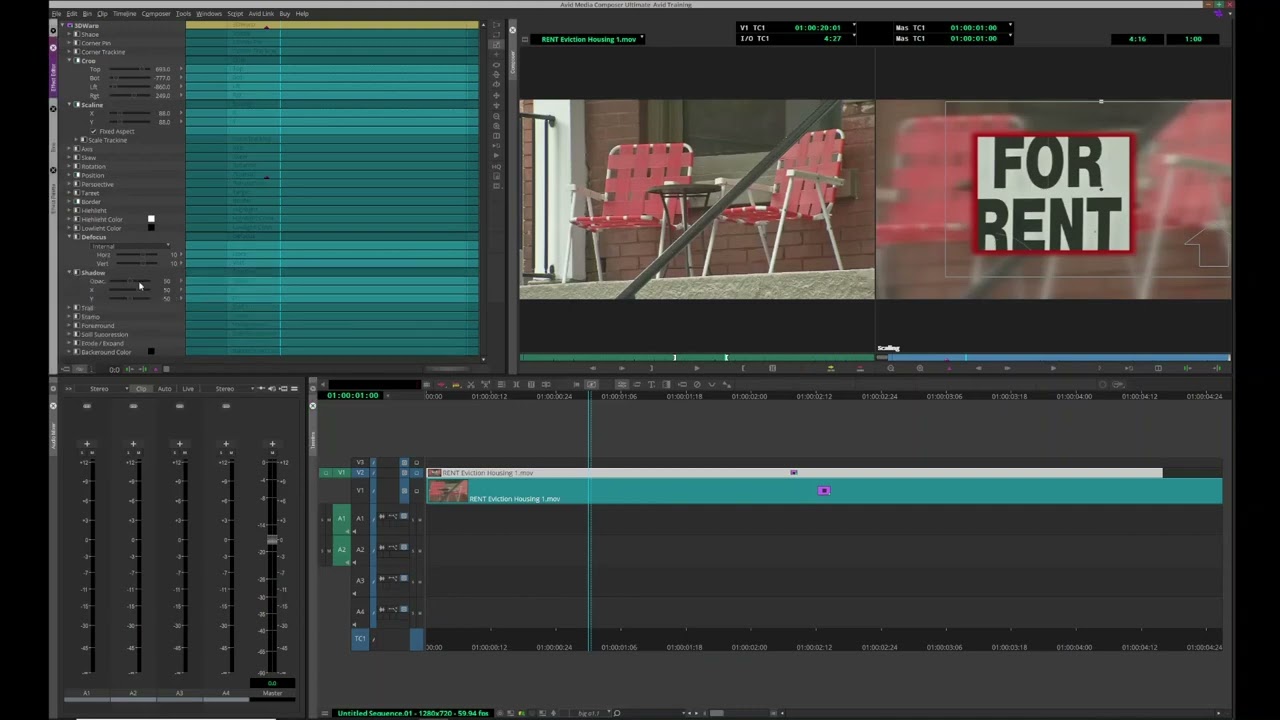Toggle the Defocus enable button
The height and width of the screenshot is (720, 1280).
tap(77, 237)
